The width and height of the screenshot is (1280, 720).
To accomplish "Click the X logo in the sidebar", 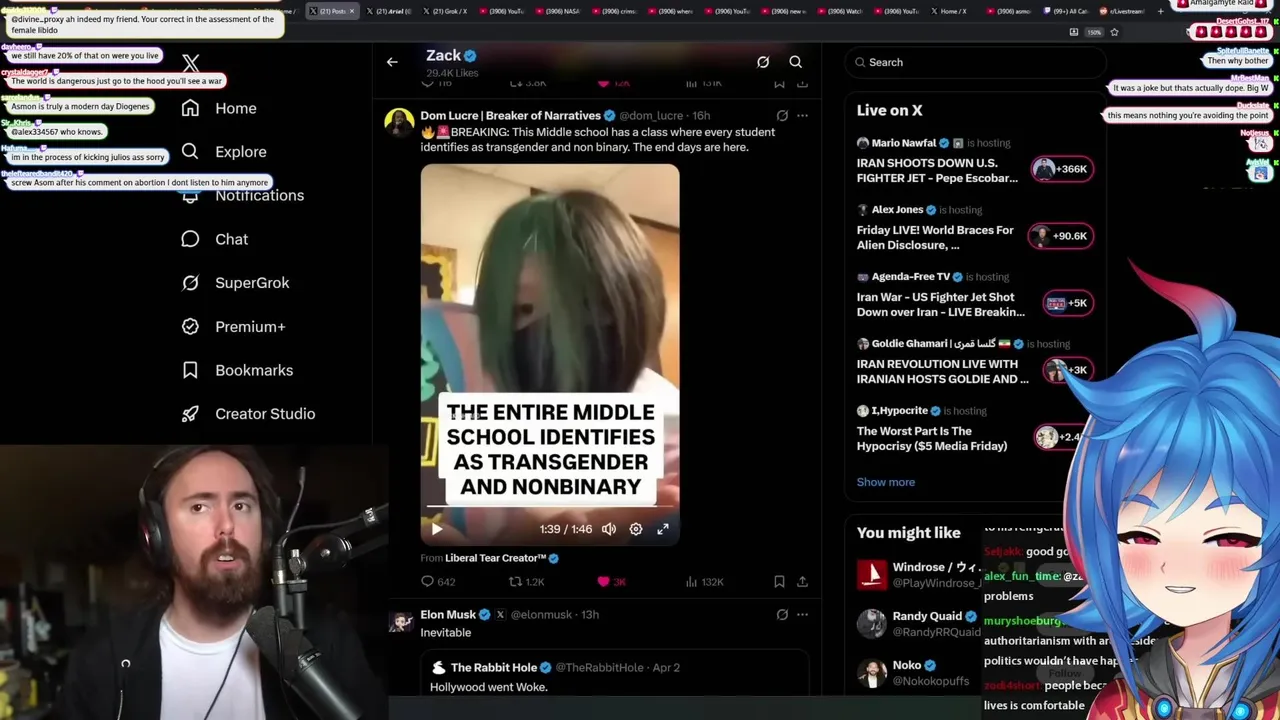I will pyautogui.click(x=191, y=63).
